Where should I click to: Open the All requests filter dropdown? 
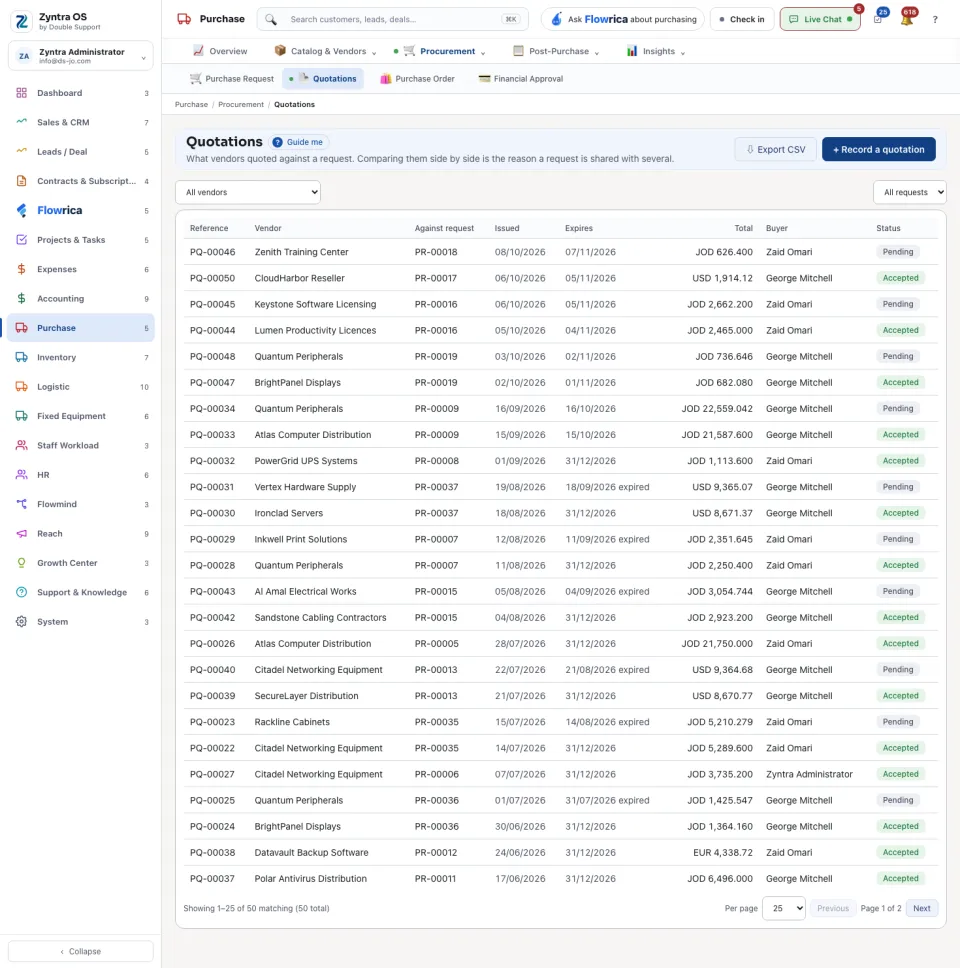coord(909,193)
